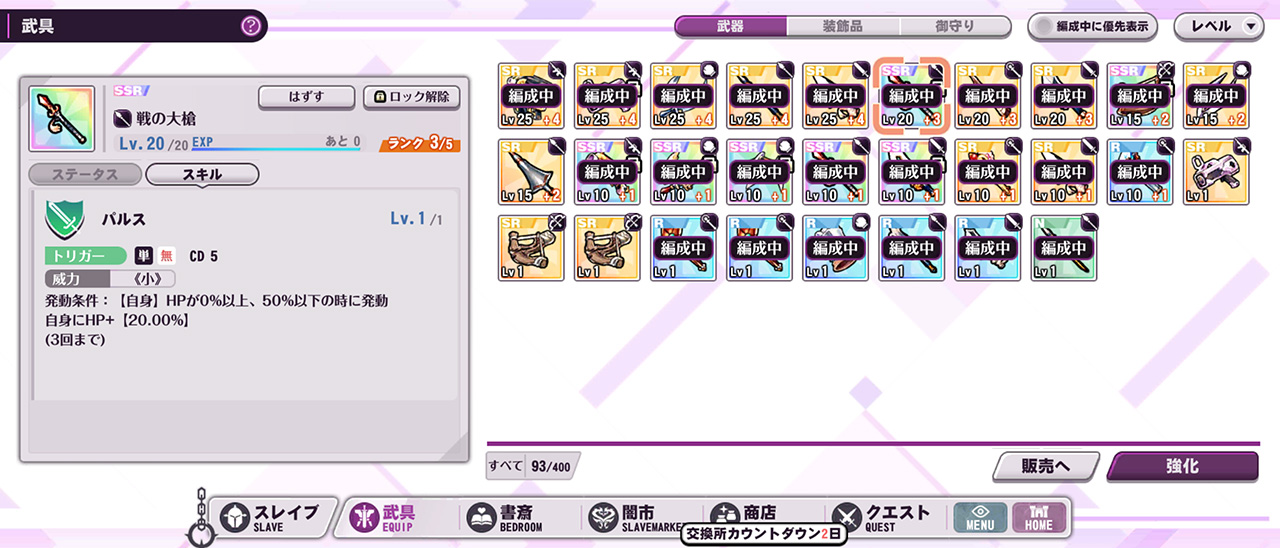Switch to the 御守り tab
The image size is (1280, 548).
click(x=955, y=27)
